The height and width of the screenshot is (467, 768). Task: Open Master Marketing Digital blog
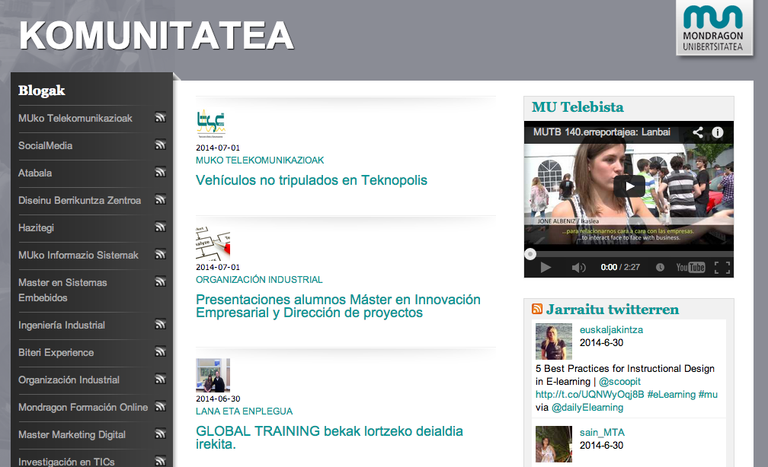click(72, 435)
